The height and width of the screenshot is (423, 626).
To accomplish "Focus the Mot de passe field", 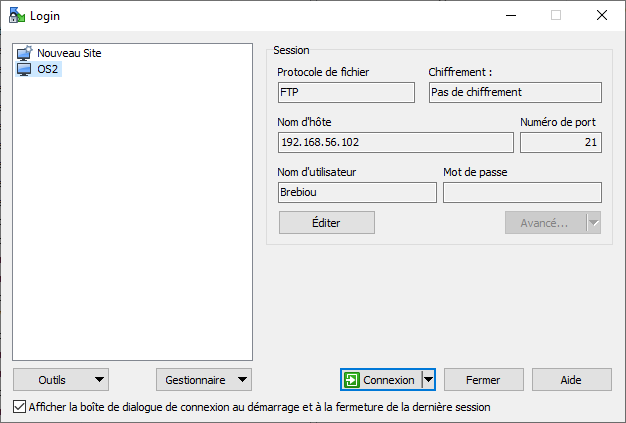I will [522, 192].
